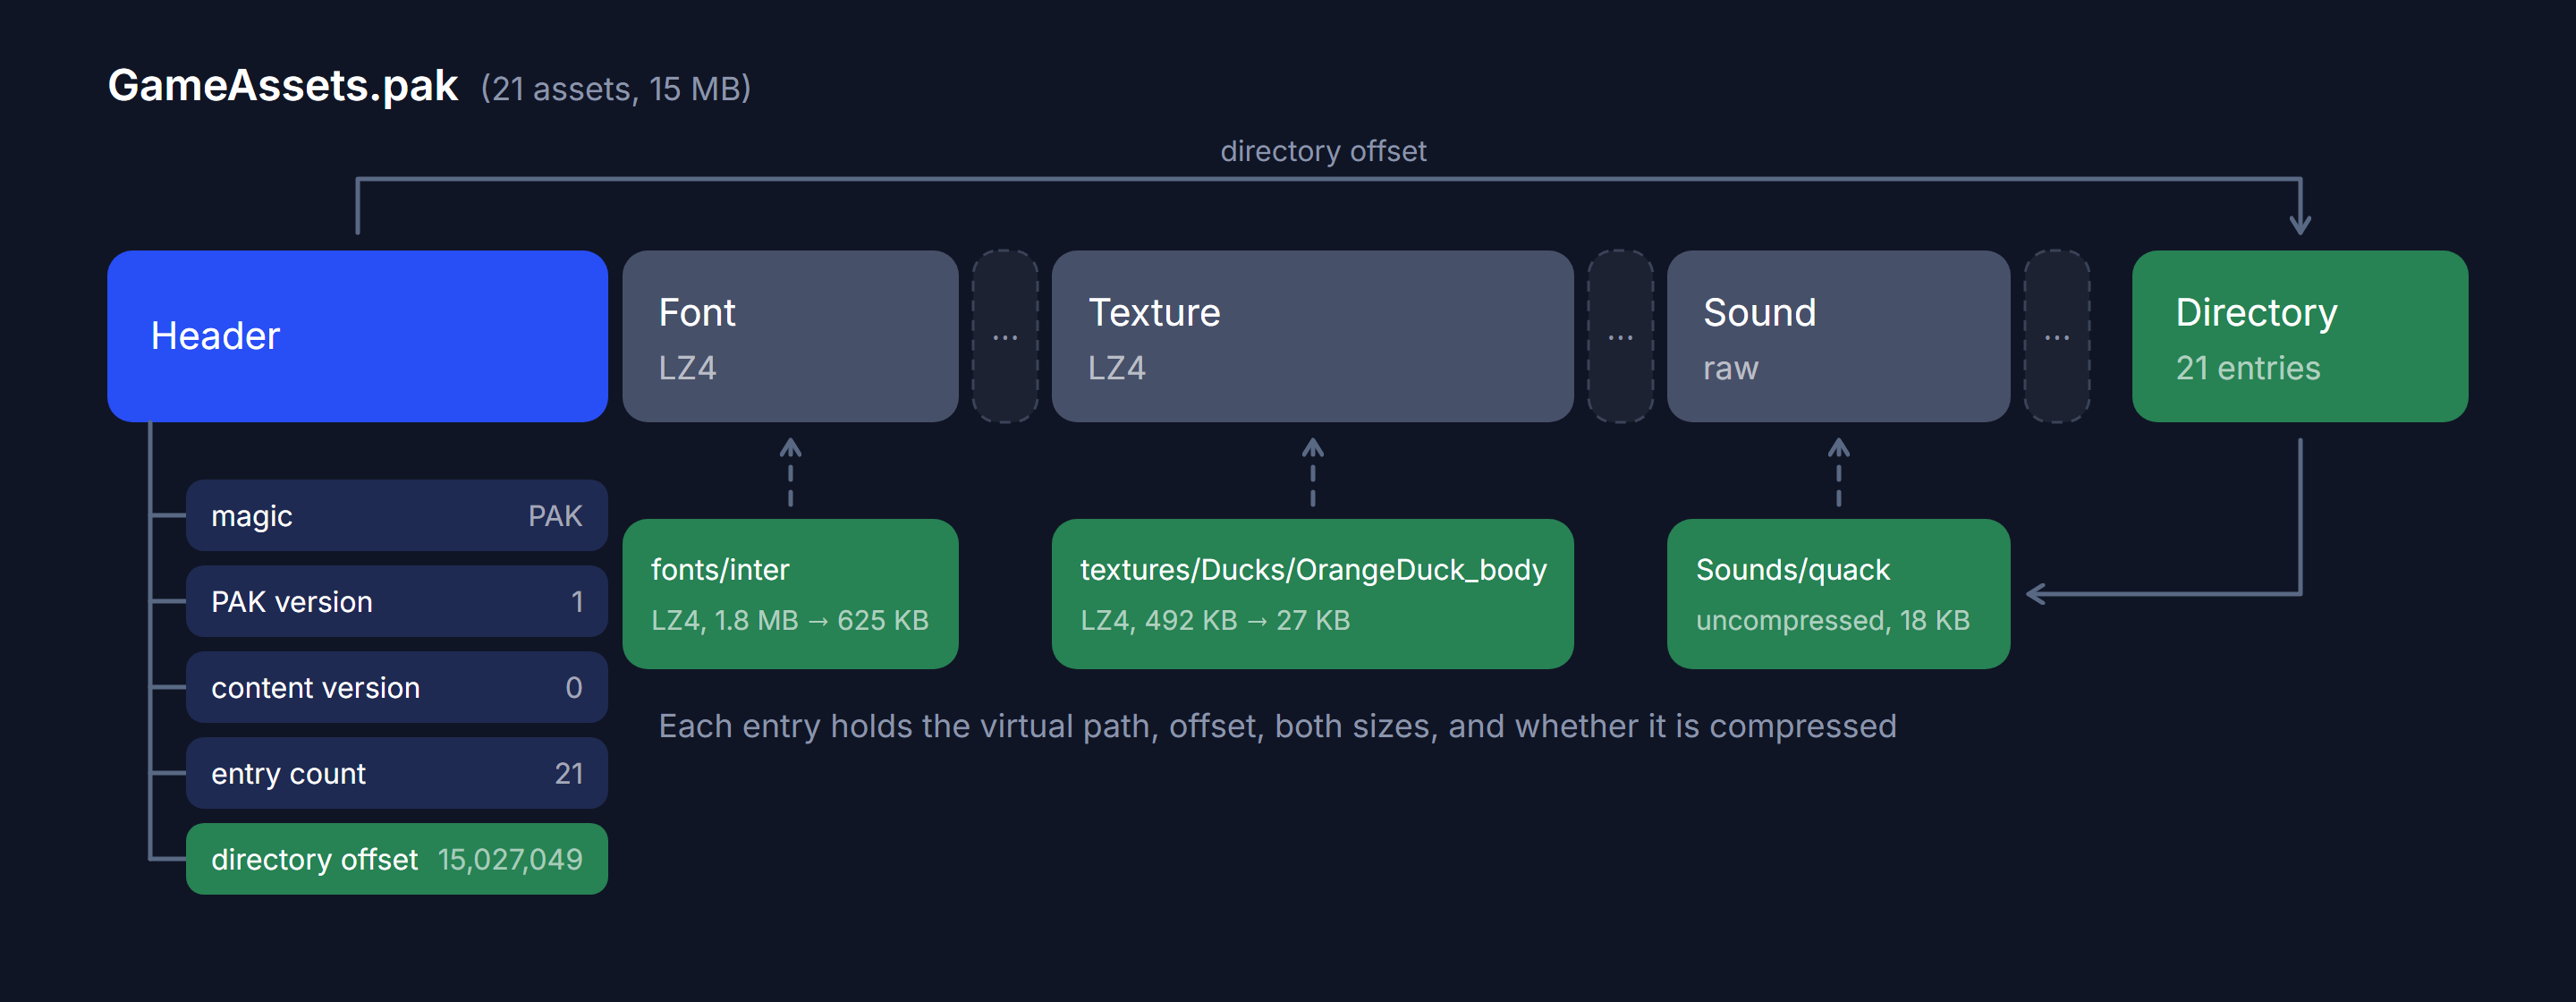Screen dimensions: 2576x1002
Task: Expand the ellipsis placeholder before Directory
Action: click(2057, 336)
